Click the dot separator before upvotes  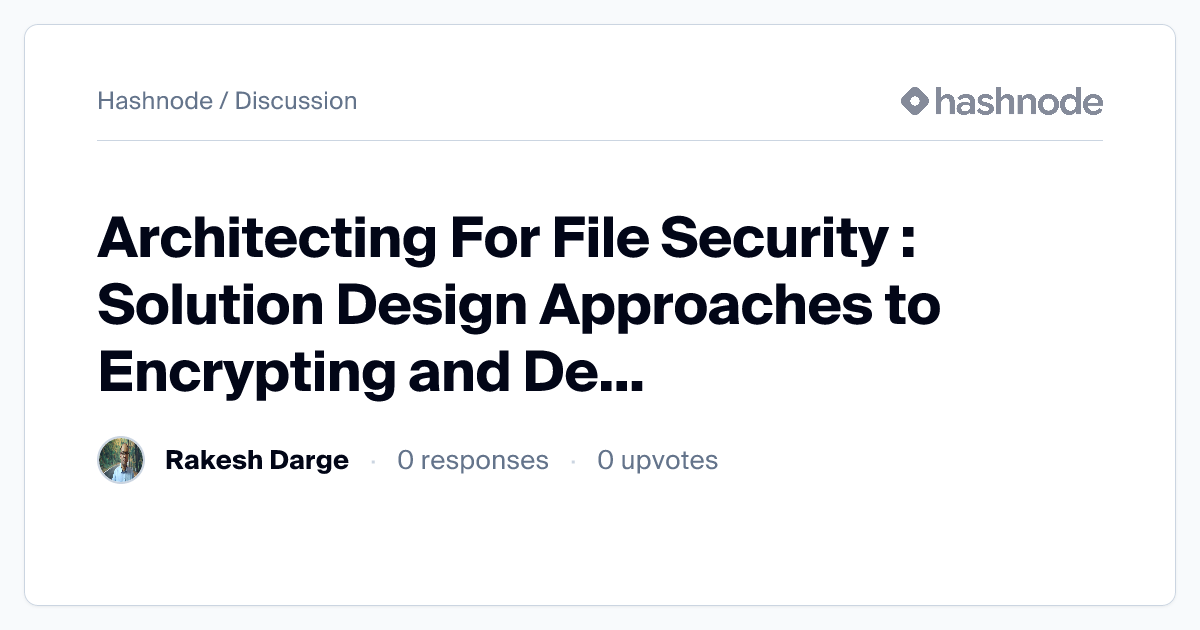point(573,461)
